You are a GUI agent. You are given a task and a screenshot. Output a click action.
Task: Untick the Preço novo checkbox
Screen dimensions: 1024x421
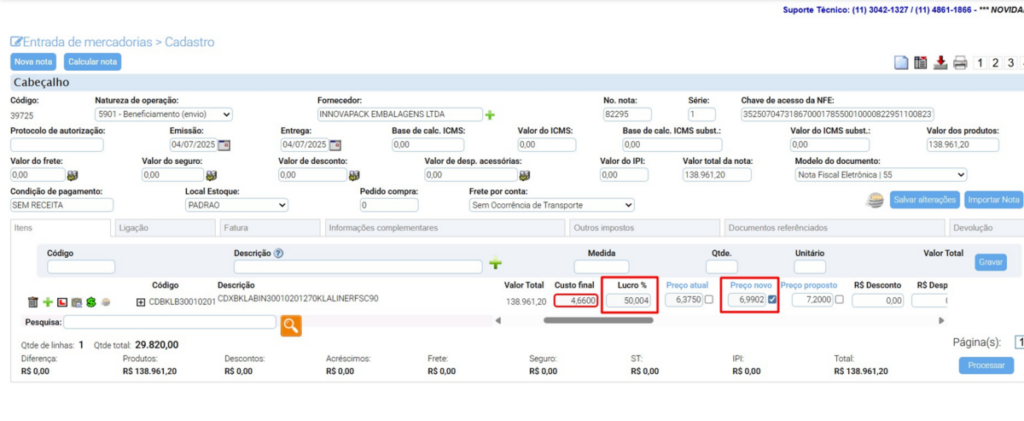(x=773, y=300)
